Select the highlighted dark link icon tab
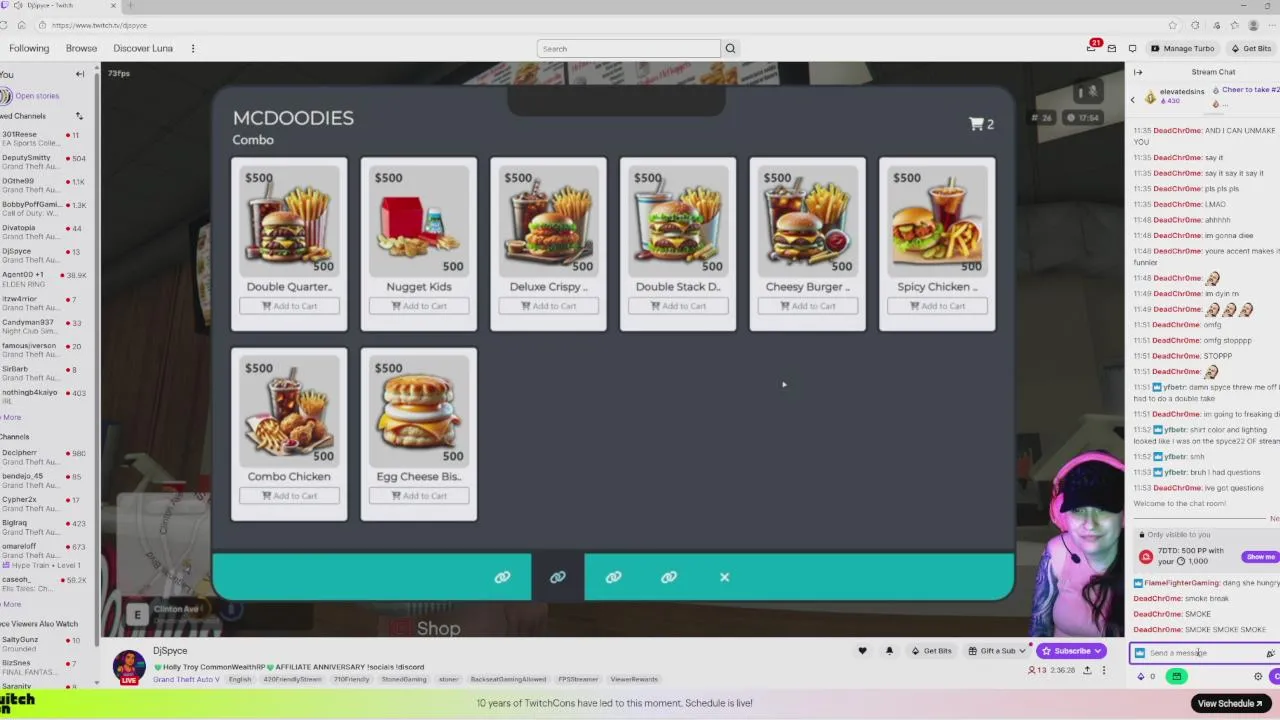The height and width of the screenshot is (720, 1280). click(x=557, y=577)
